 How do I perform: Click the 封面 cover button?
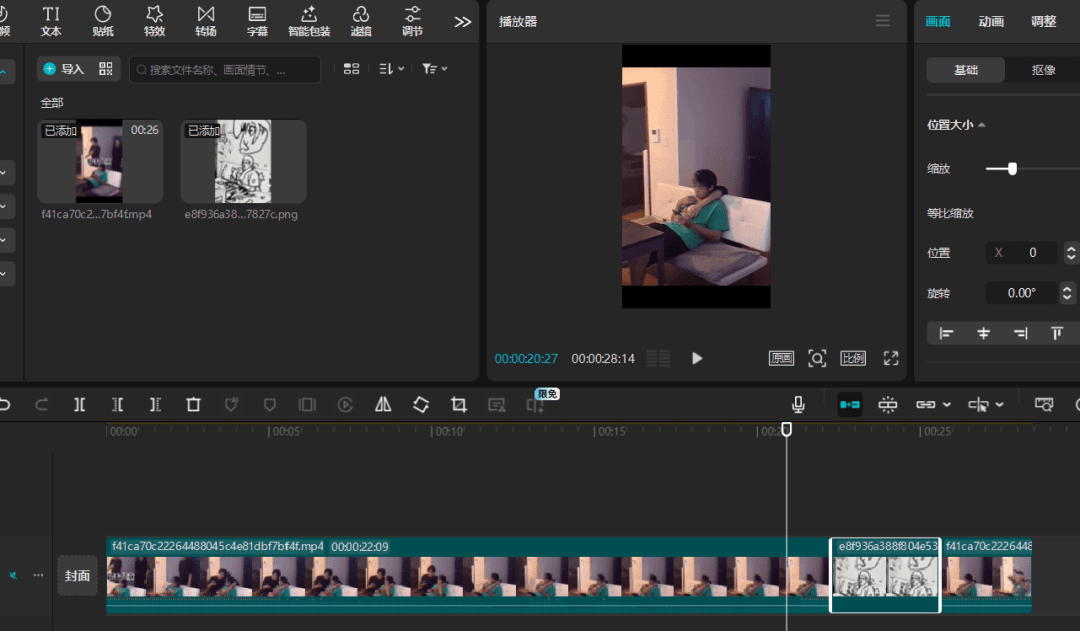pos(77,575)
